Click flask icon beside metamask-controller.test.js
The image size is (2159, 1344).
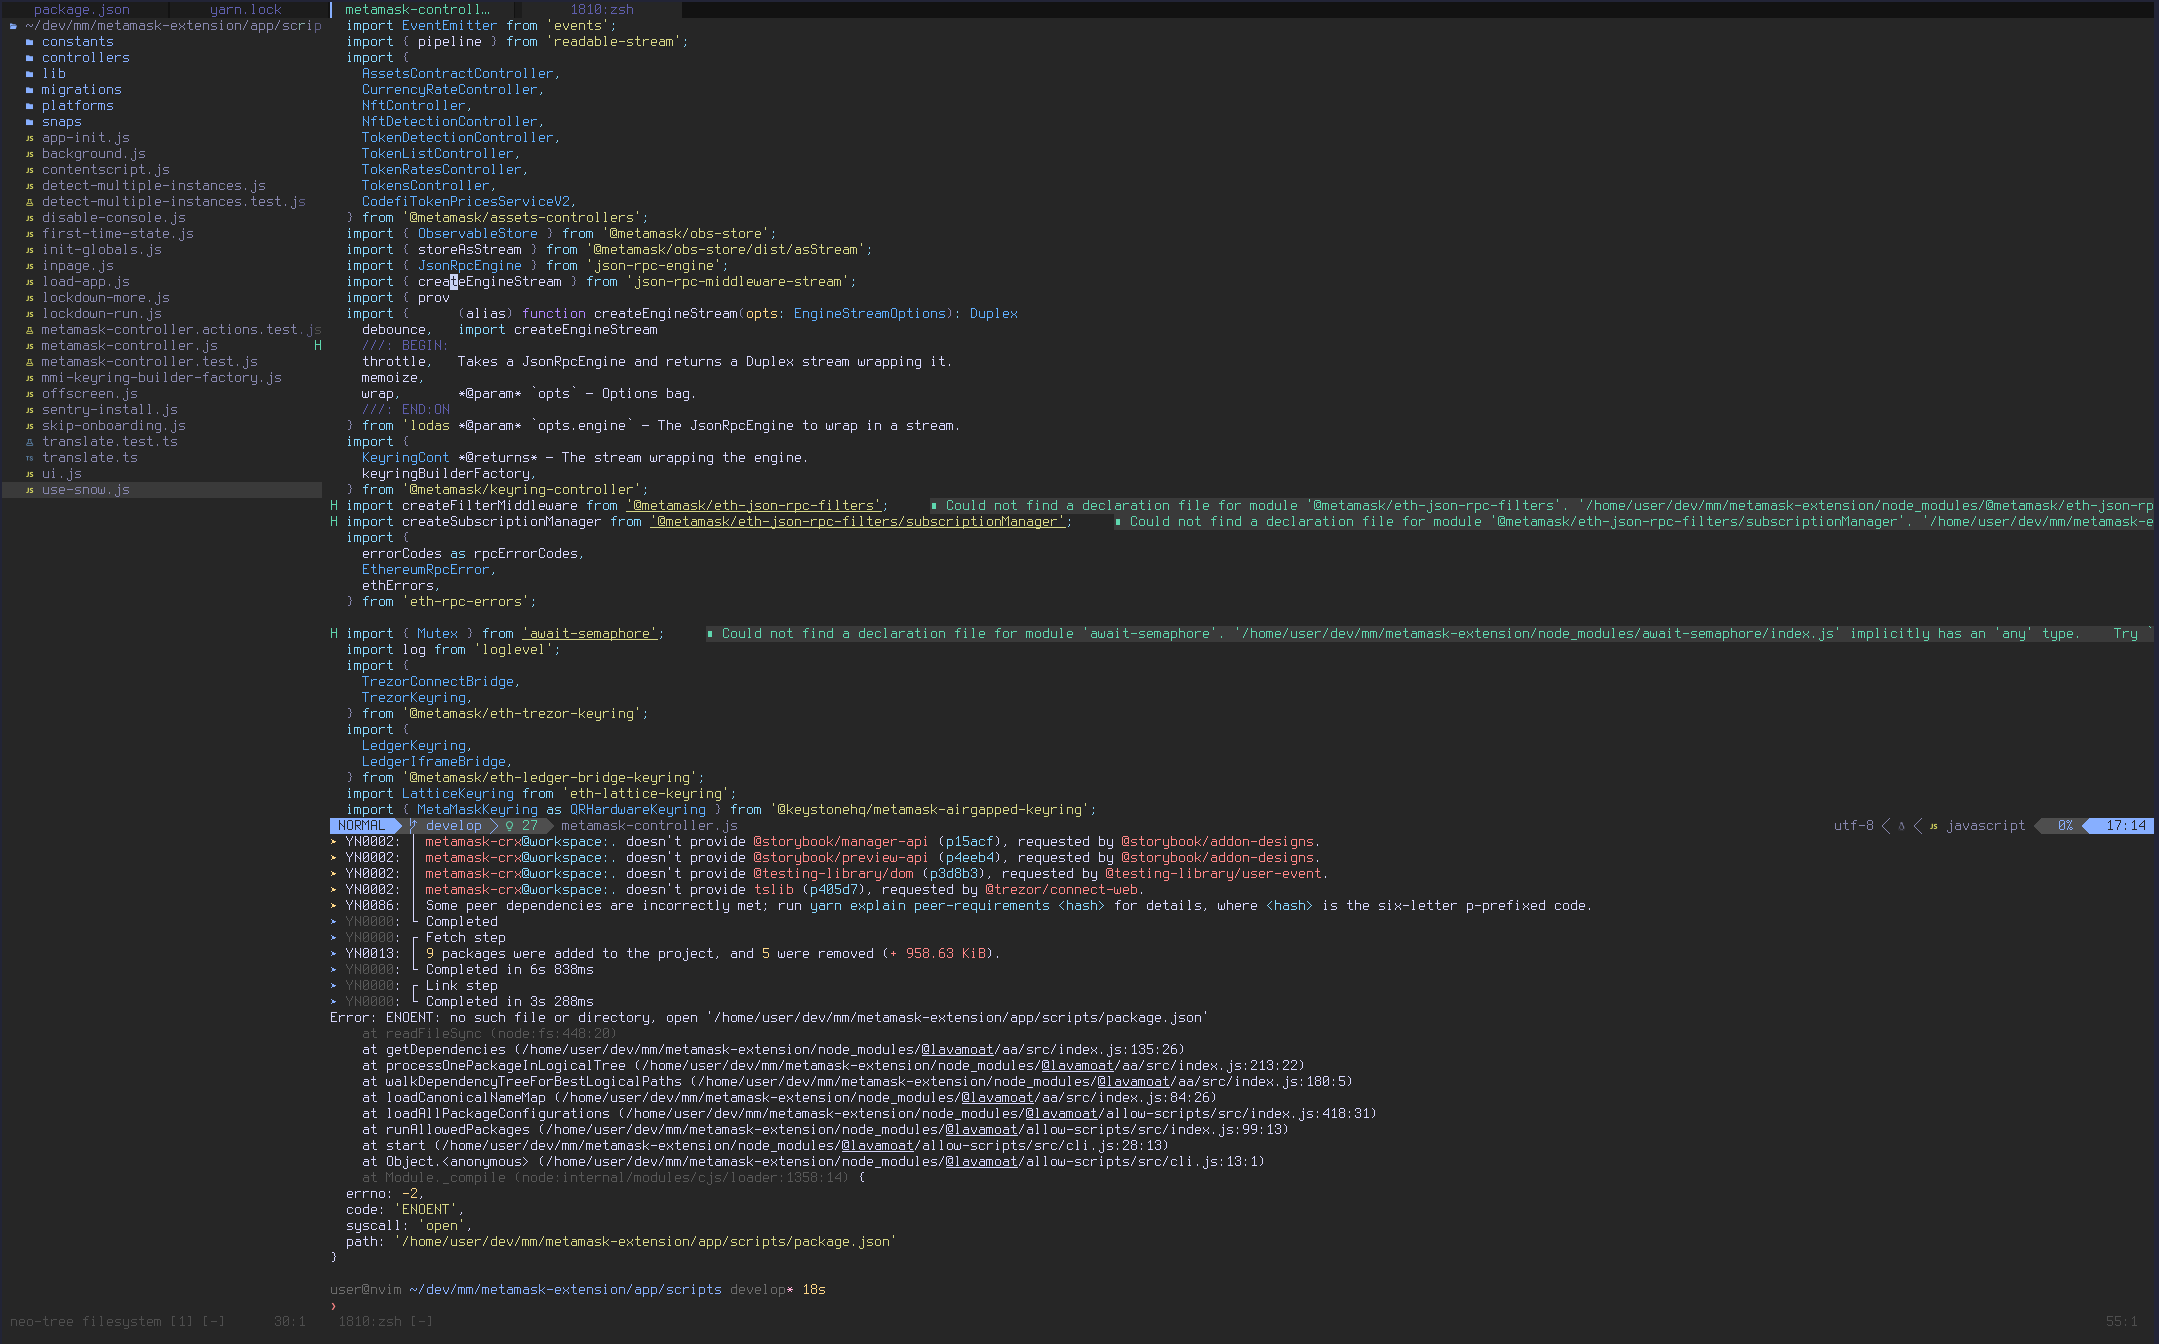click(30, 362)
